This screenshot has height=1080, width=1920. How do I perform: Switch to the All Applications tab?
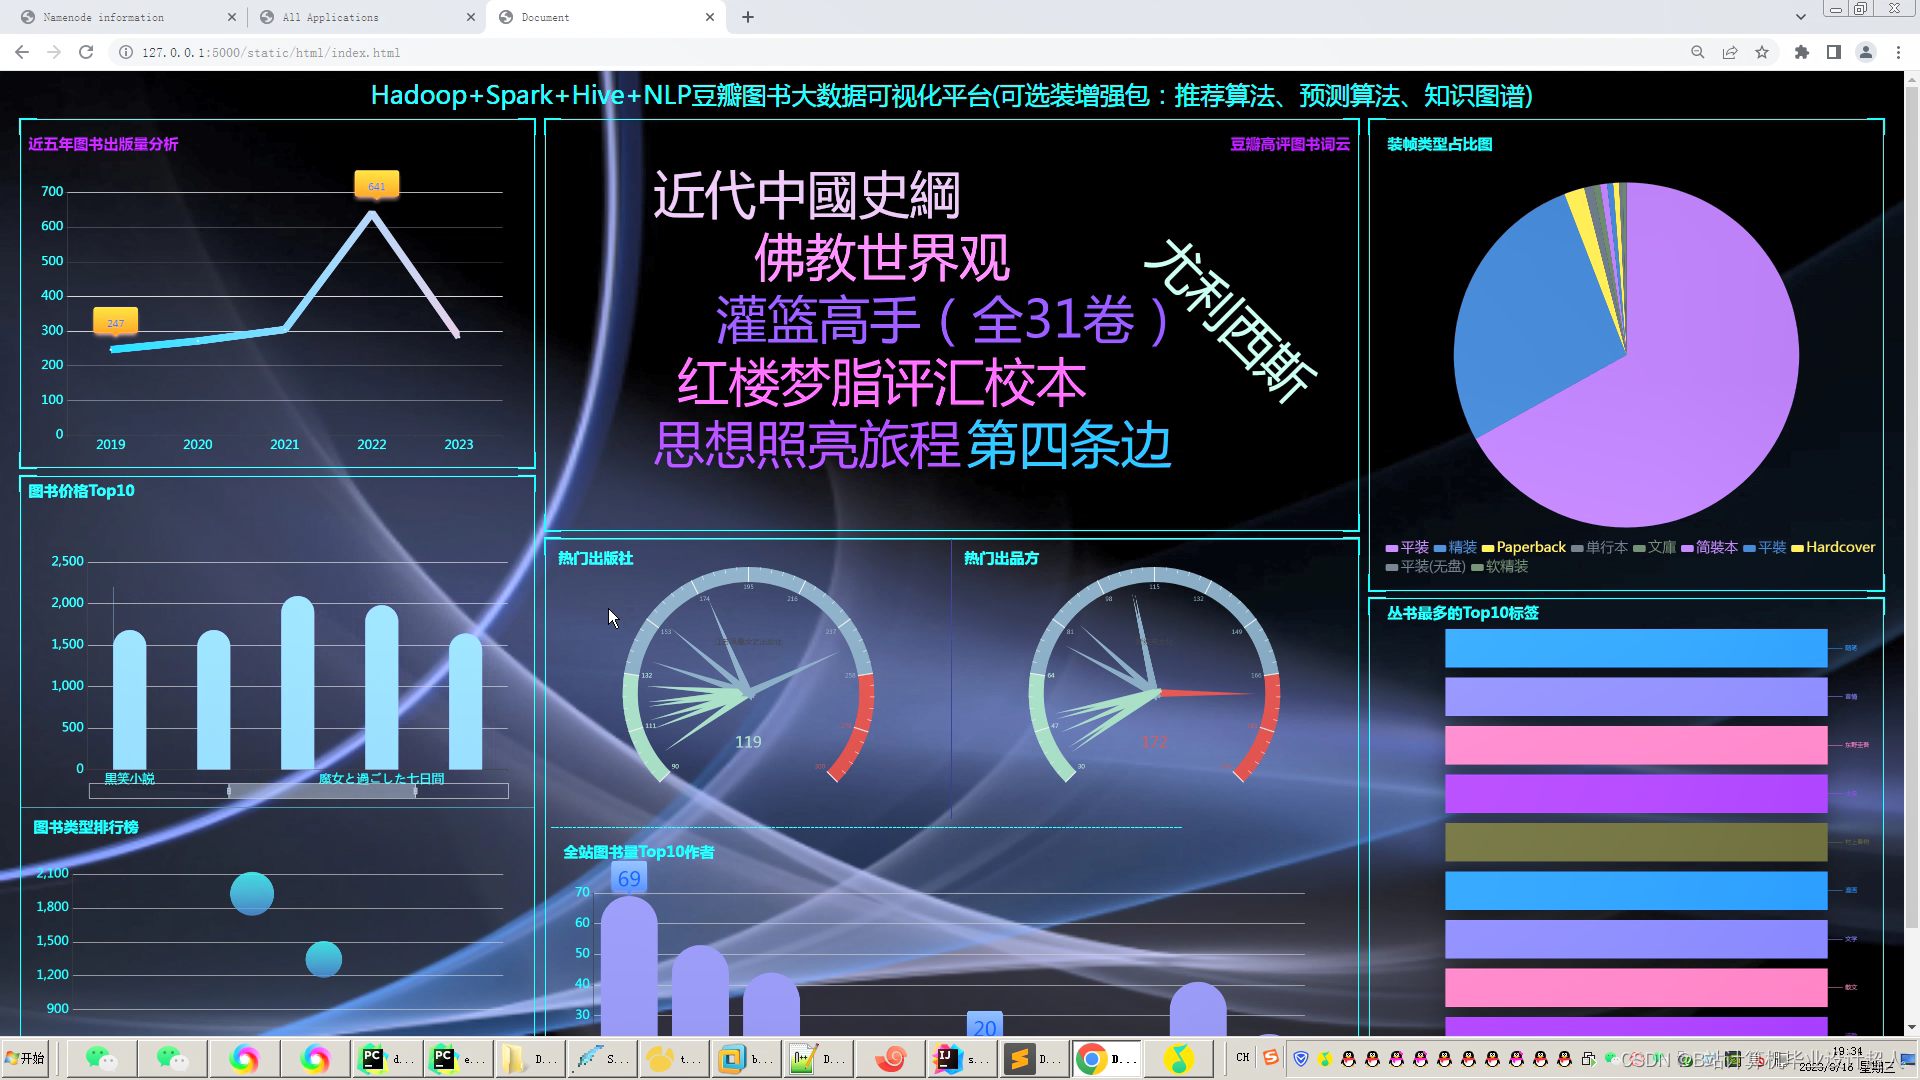pyautogui.click(x=330, y=17)
